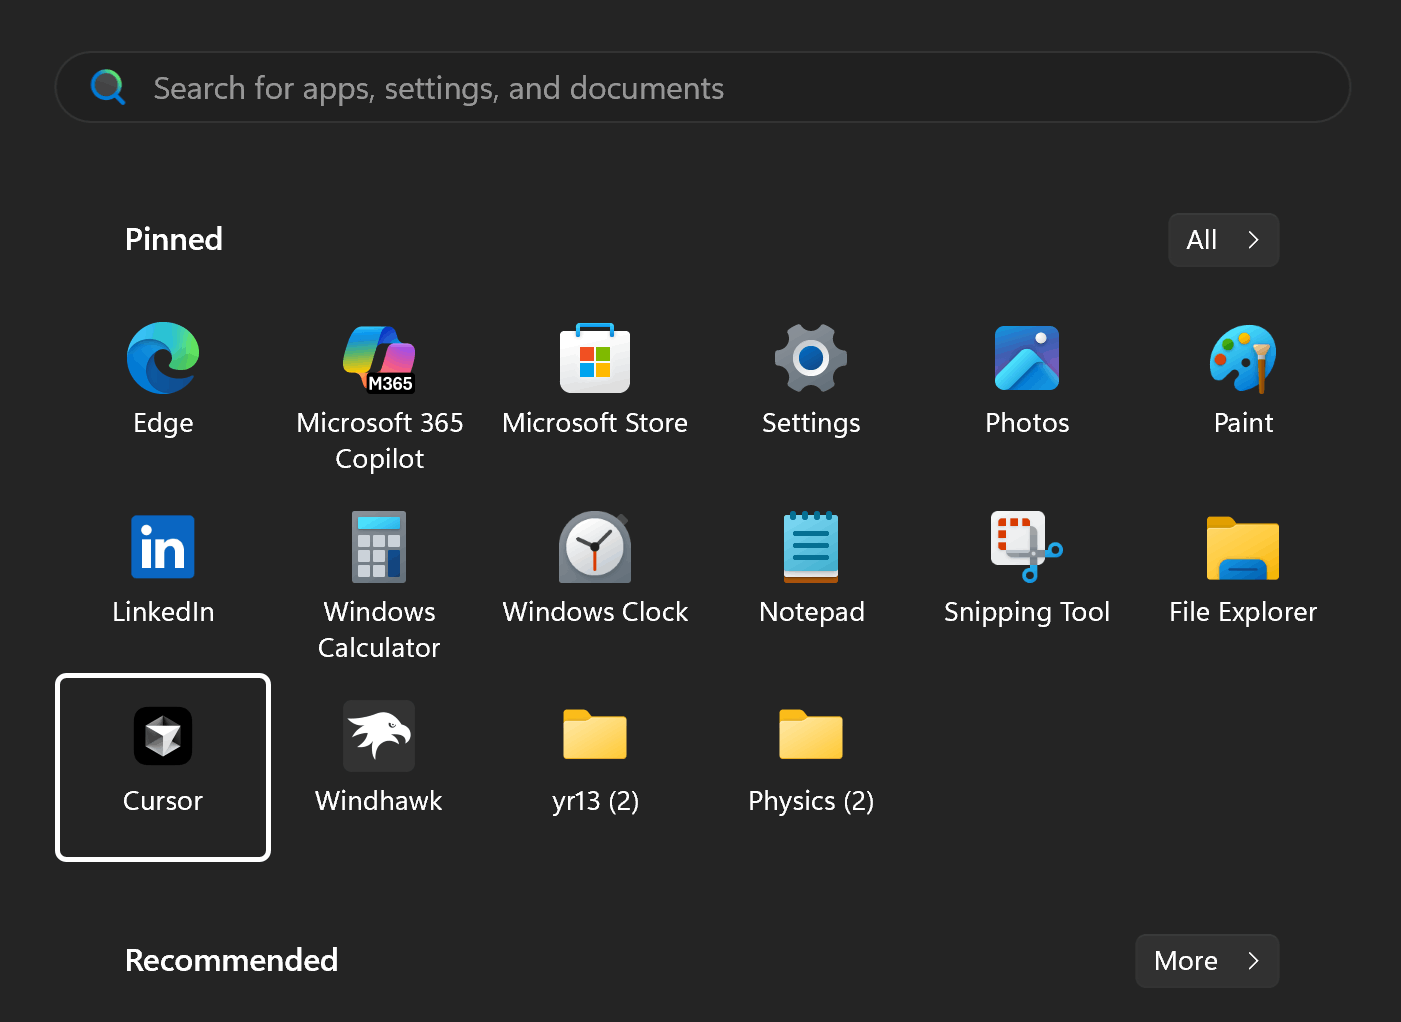Open the Edge browser icon

pyautogui.click(x=163, y=358)
